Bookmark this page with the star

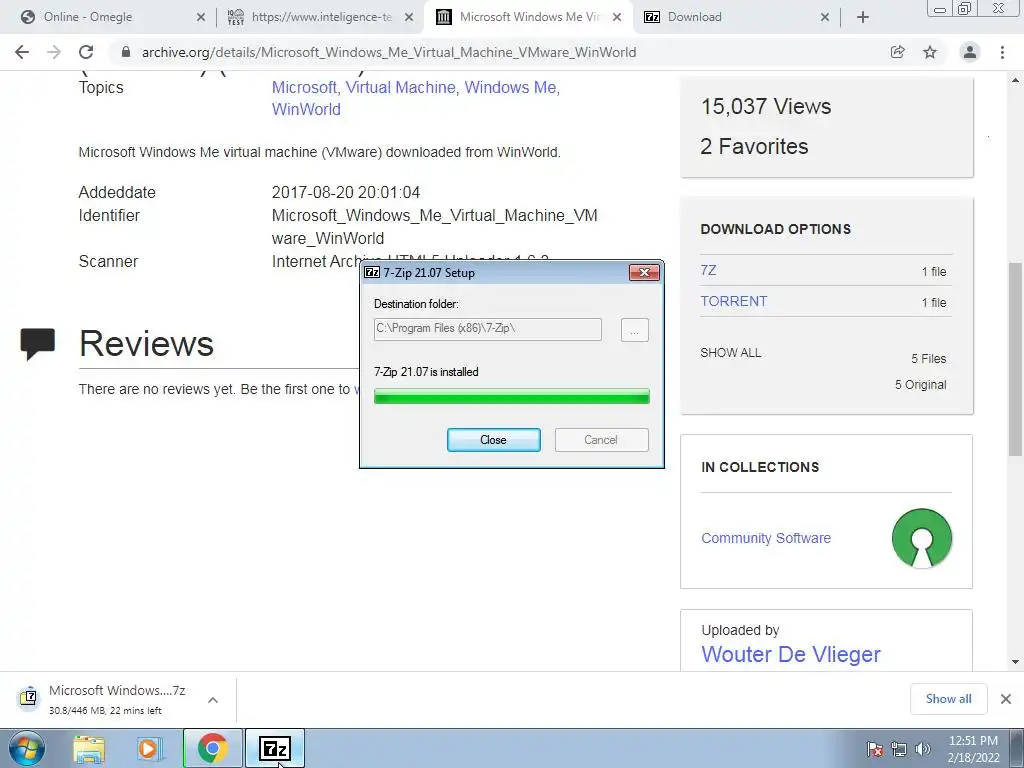click(930, 52)
